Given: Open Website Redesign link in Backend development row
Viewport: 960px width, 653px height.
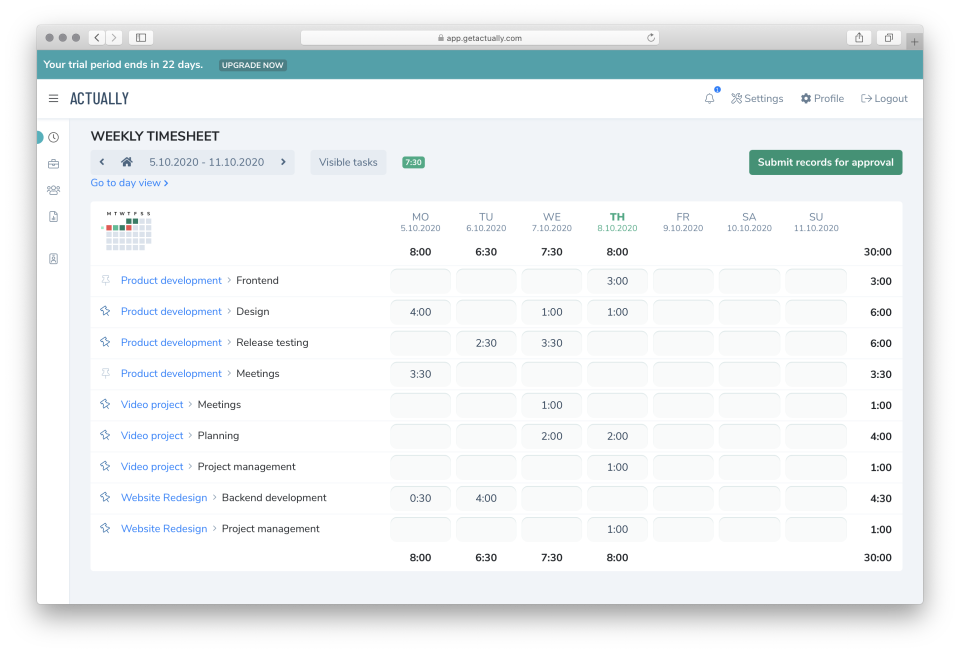Looking at the screenshot, I should (164, 498).
